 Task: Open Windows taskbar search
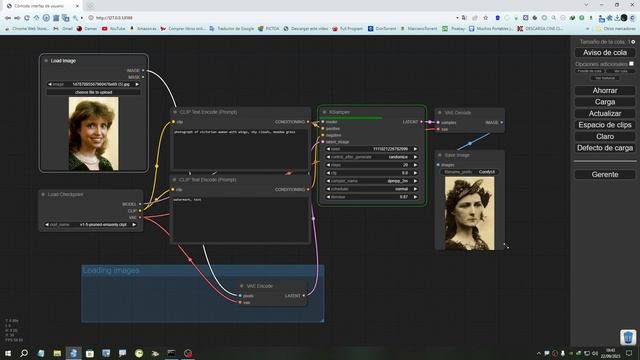click(24, 353)
